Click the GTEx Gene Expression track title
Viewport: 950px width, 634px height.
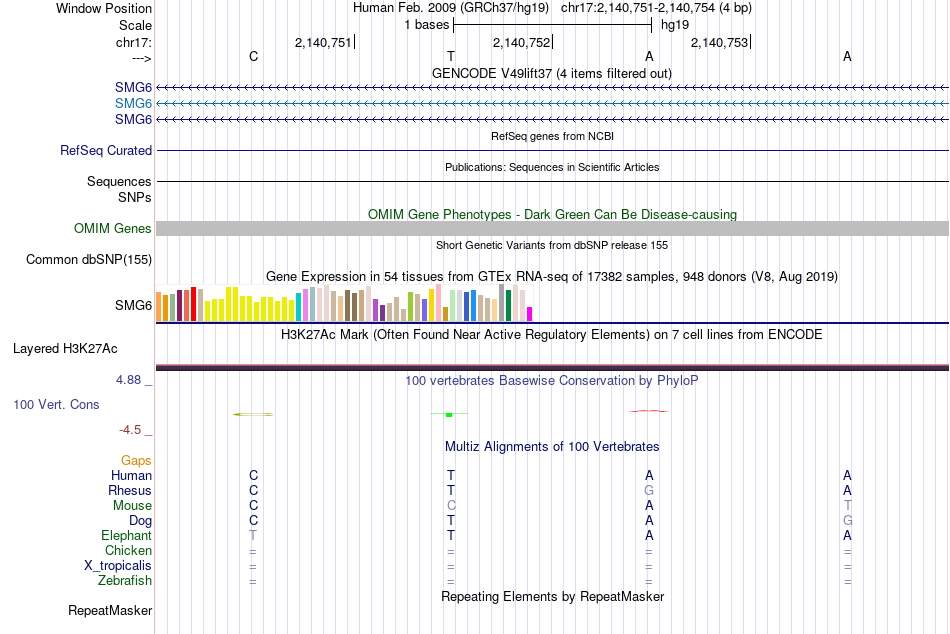point(552,277)
